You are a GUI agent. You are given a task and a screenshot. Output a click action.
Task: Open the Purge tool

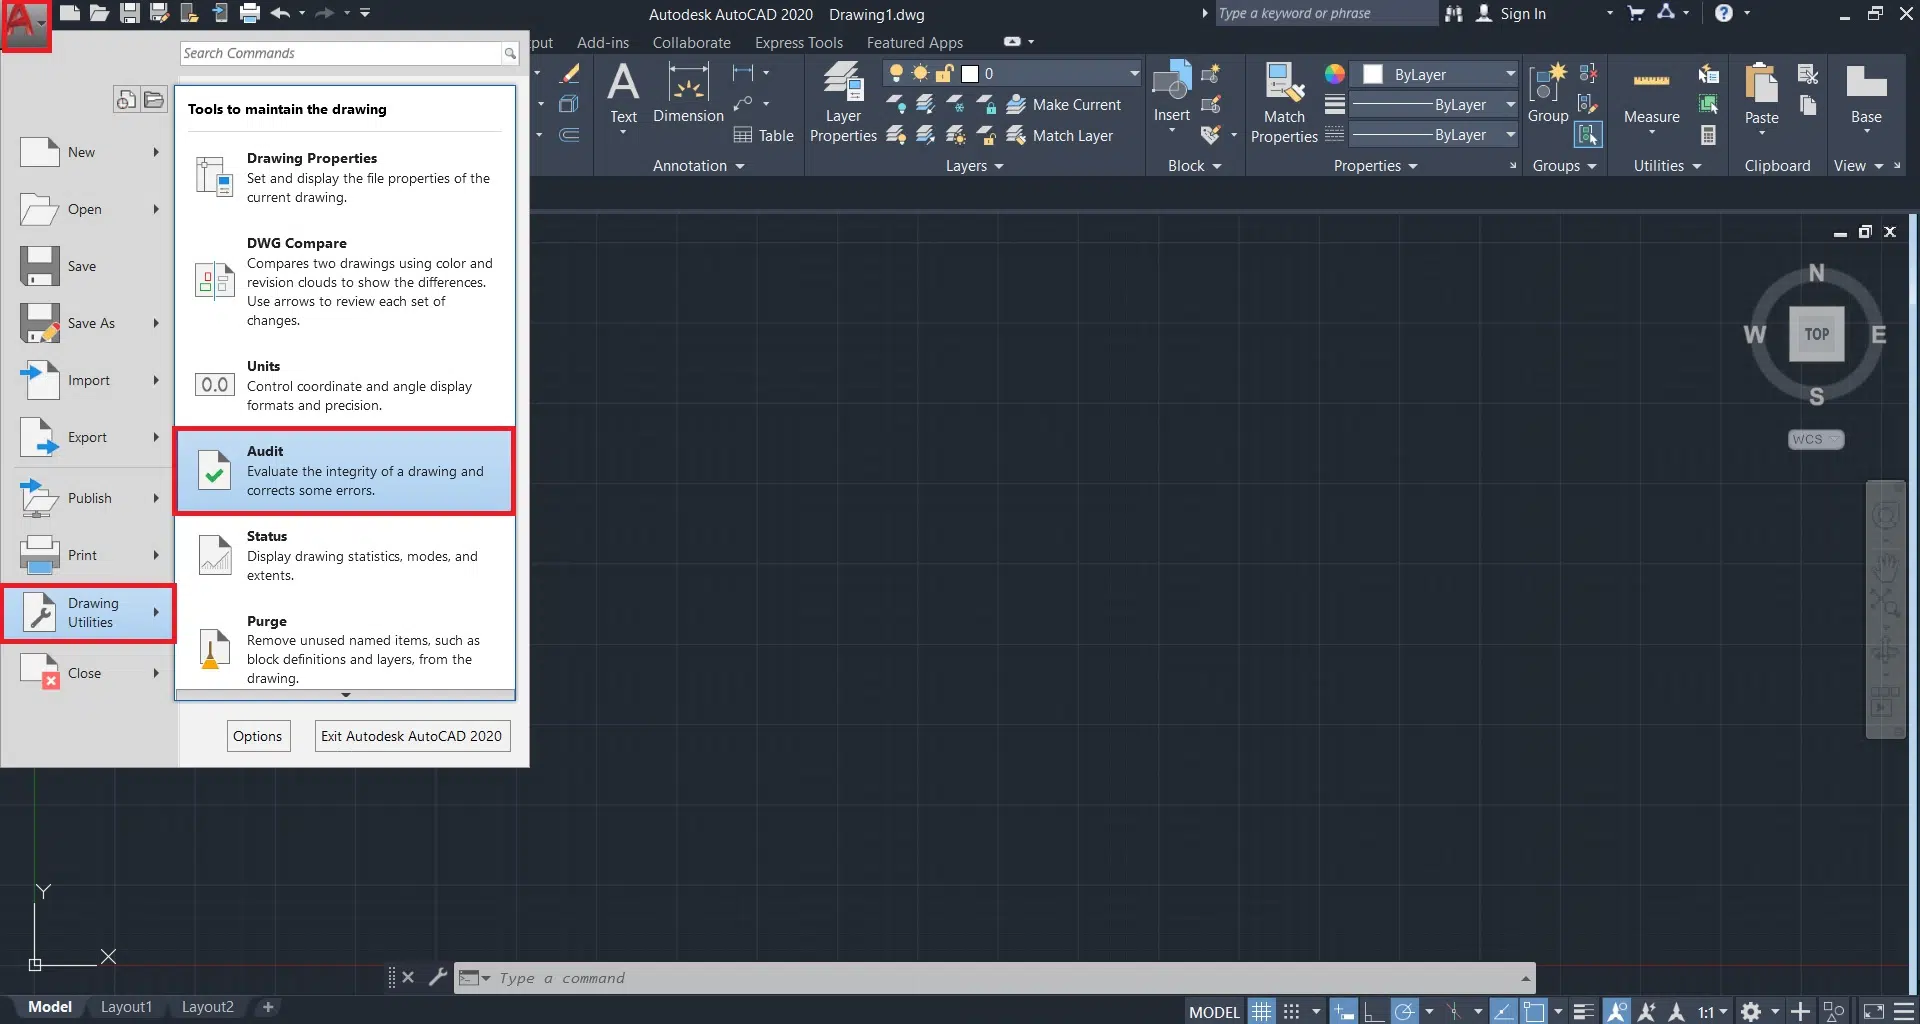tap(345, 648)
